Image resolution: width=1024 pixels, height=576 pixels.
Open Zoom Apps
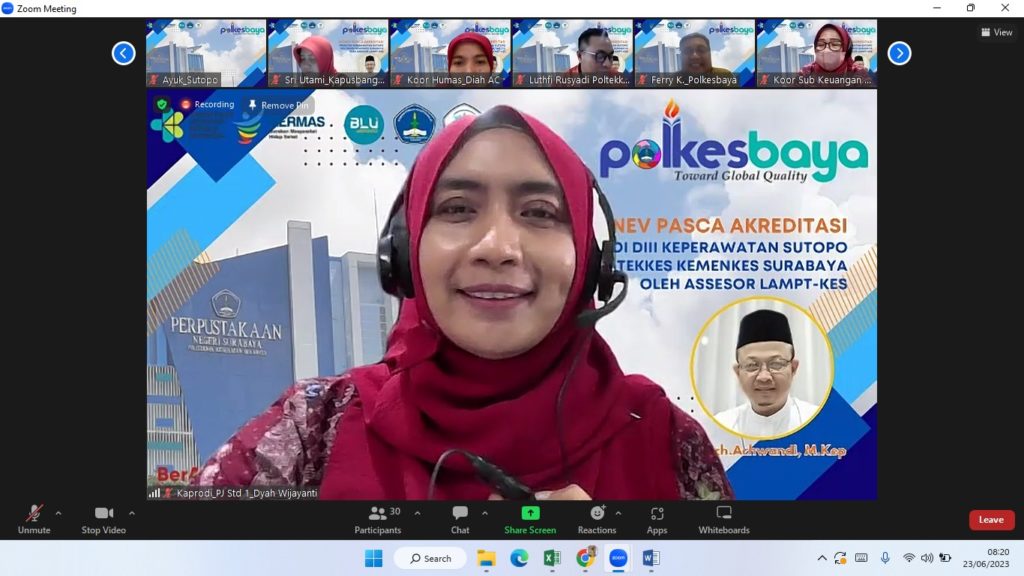click(x=657, y=520)
